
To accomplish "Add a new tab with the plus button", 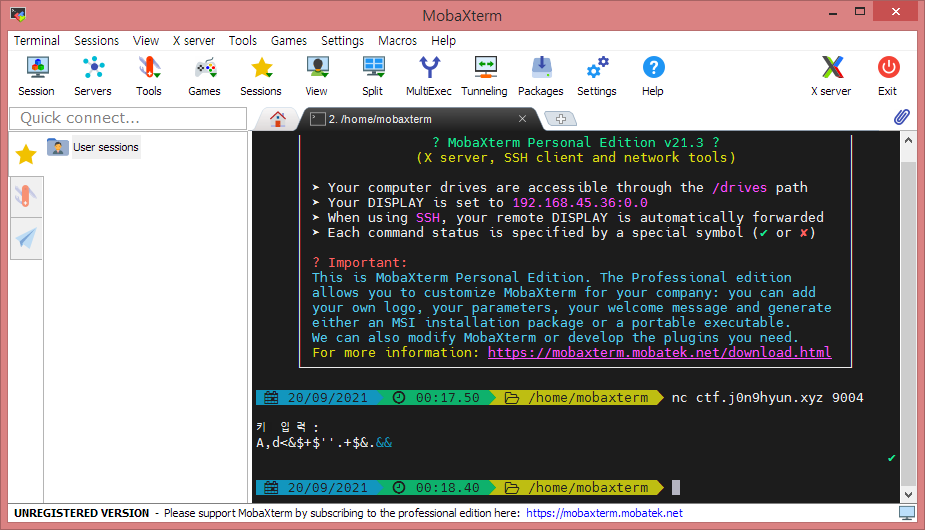I will pos(560,119).
